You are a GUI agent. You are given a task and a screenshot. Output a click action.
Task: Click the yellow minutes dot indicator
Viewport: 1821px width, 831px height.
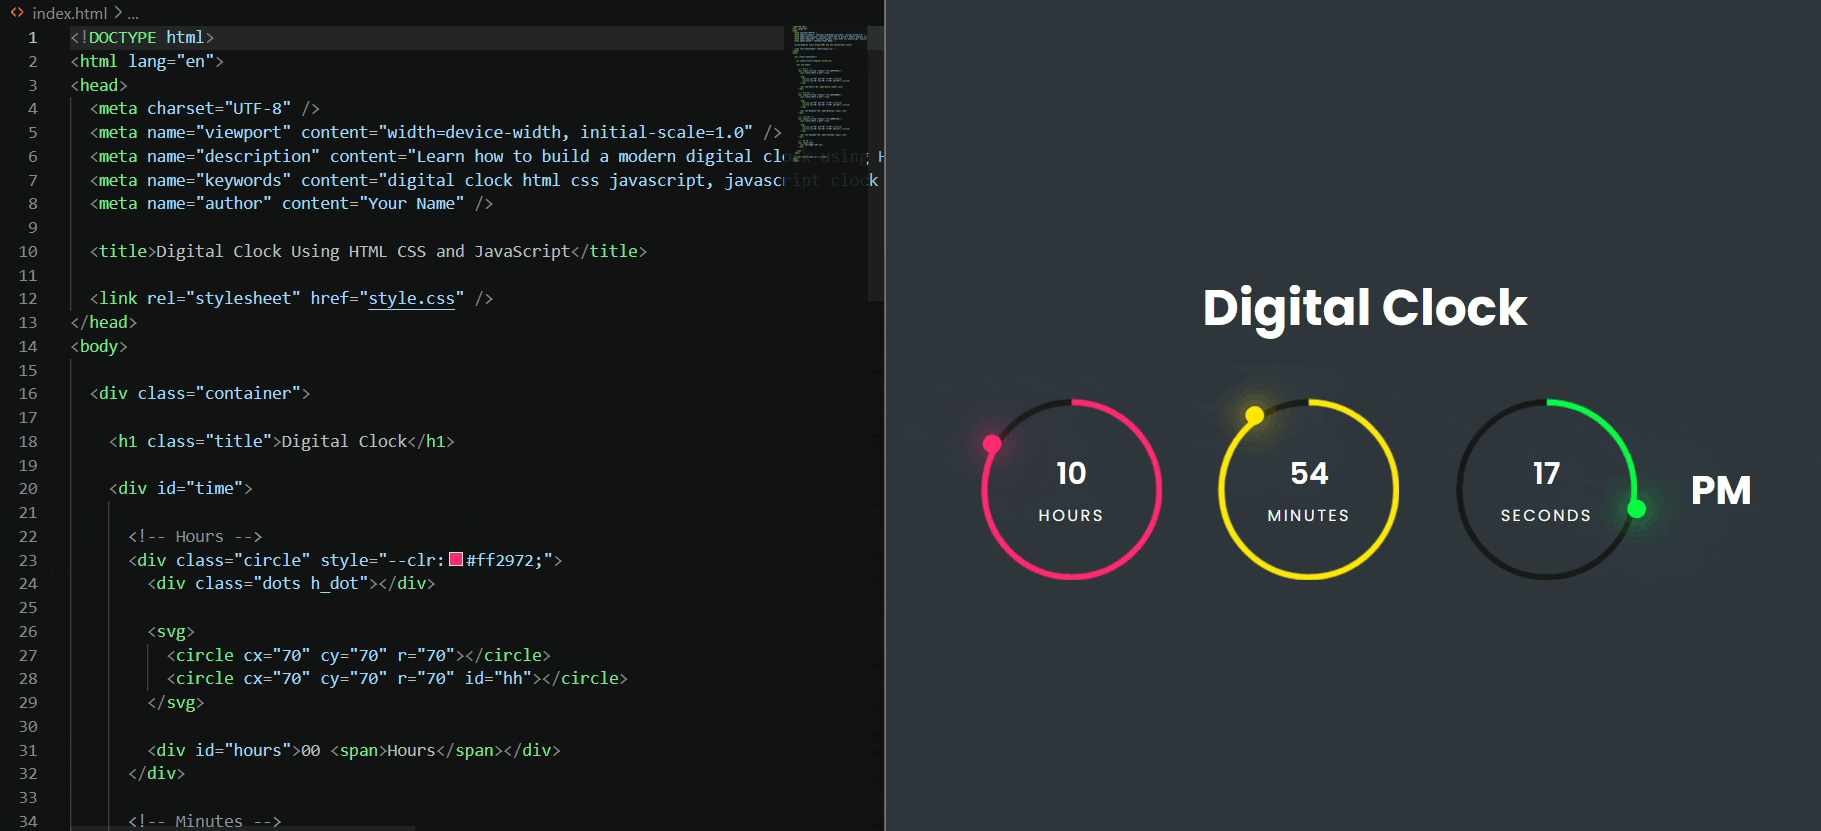click(x=1254, y=415)
